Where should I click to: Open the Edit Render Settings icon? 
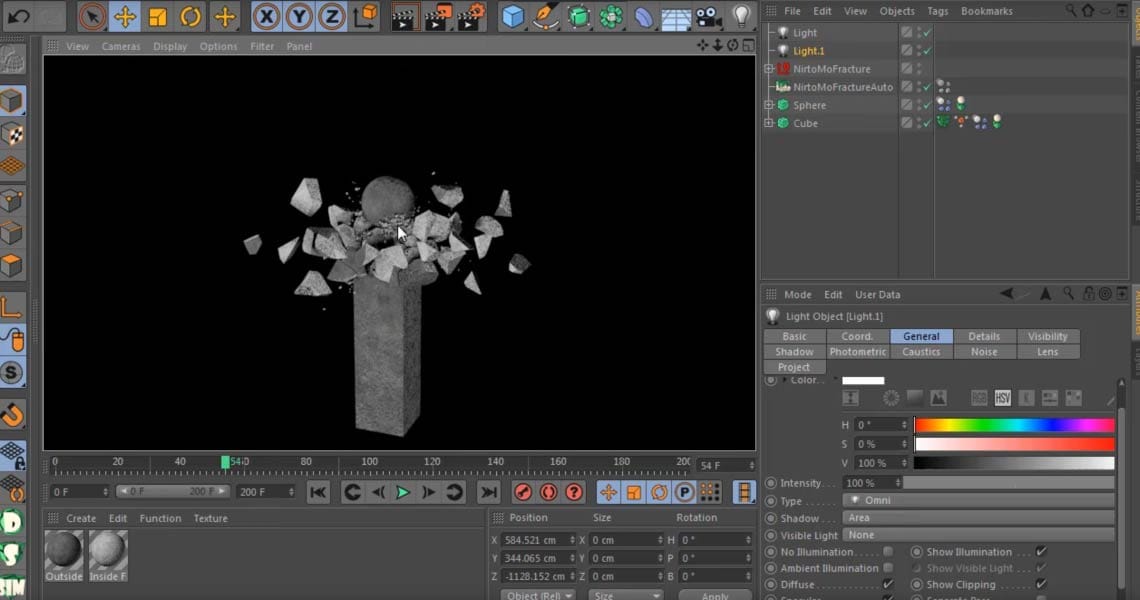470,17
